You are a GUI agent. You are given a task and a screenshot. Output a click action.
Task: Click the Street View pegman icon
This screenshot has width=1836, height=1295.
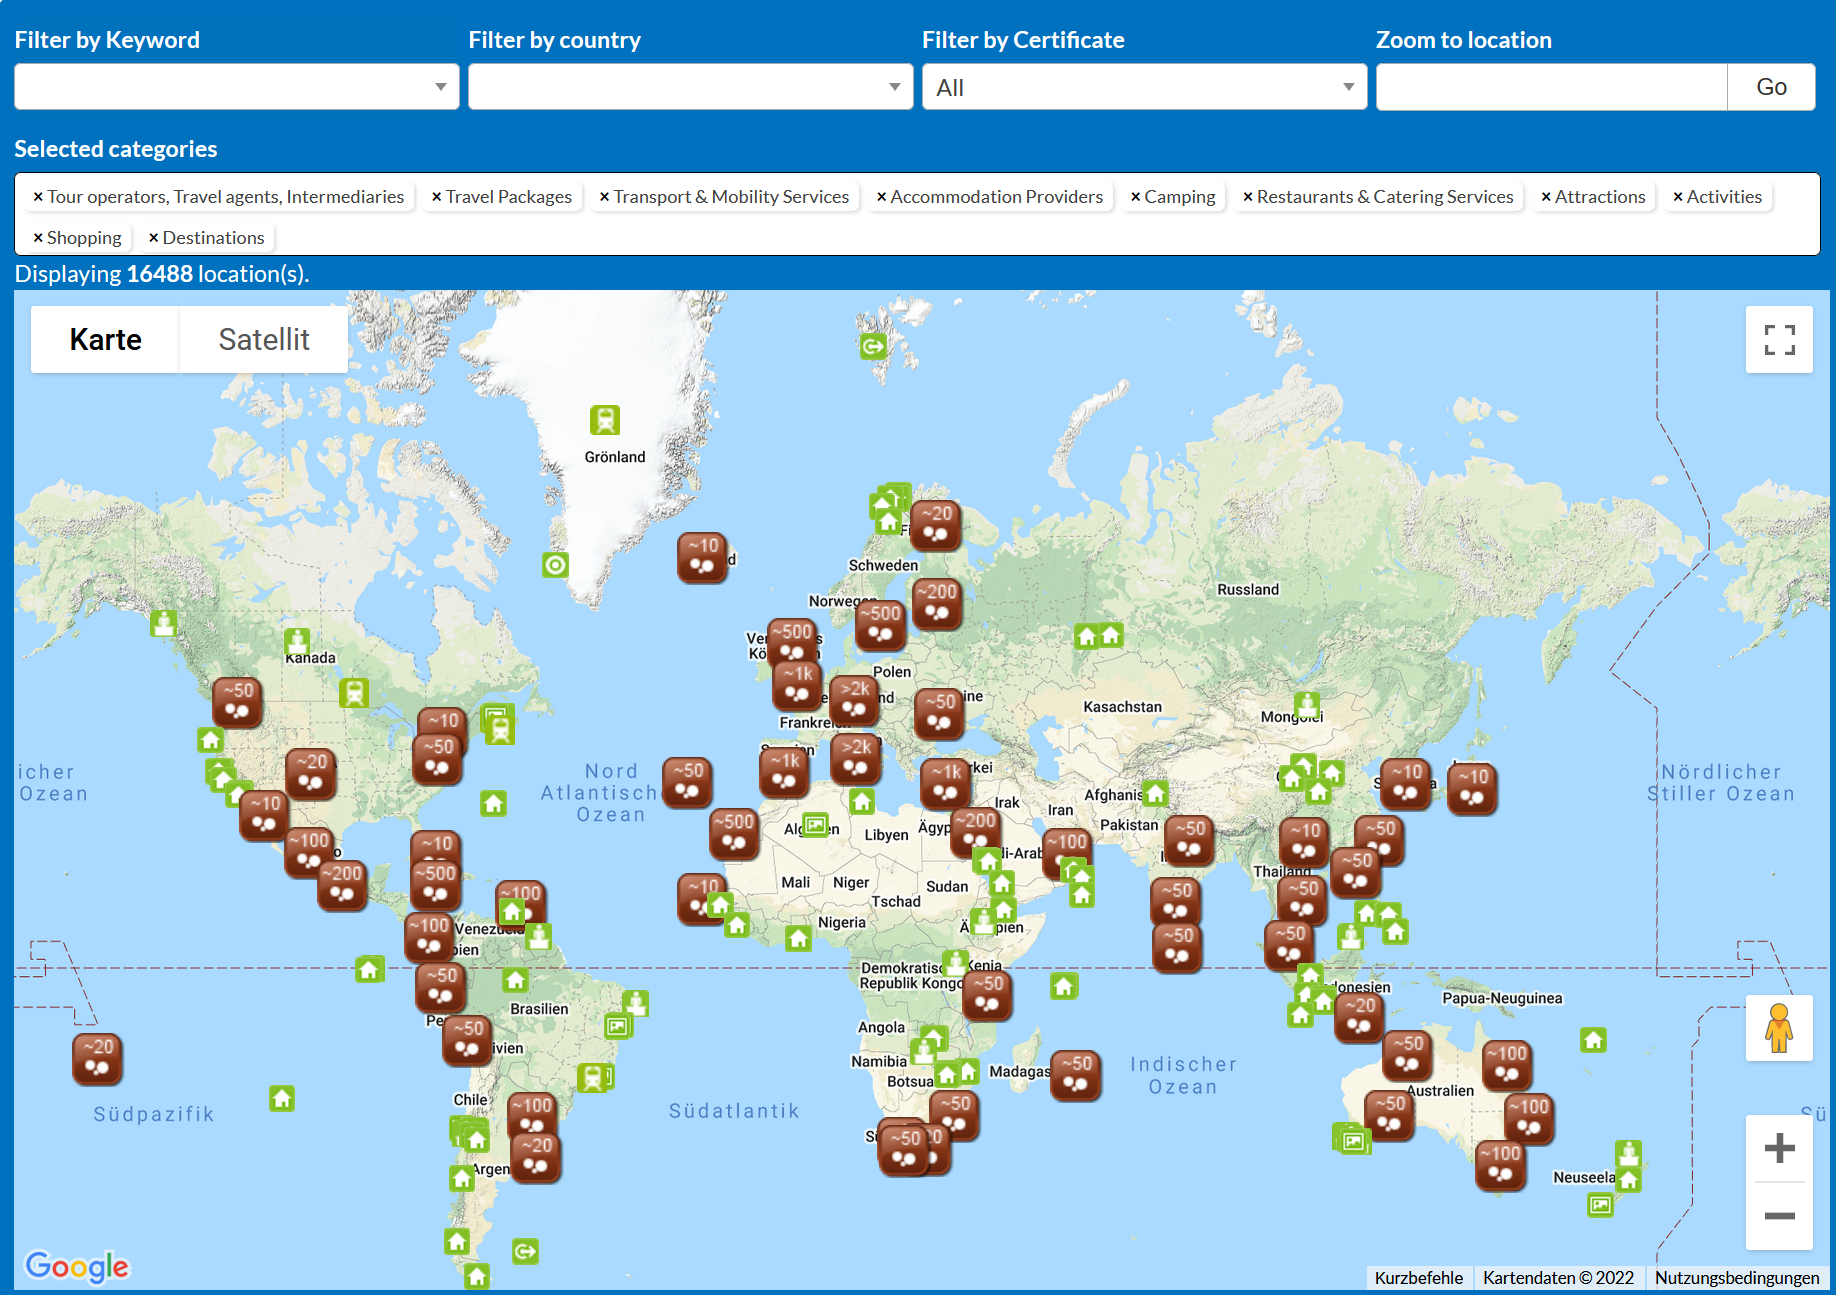[1779, 1028]
